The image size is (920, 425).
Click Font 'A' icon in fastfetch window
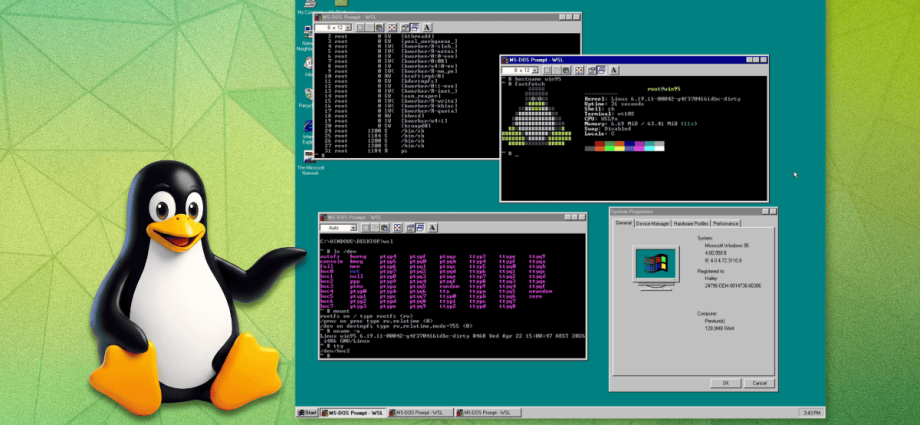pyautogui.click(x=614, y=70)
